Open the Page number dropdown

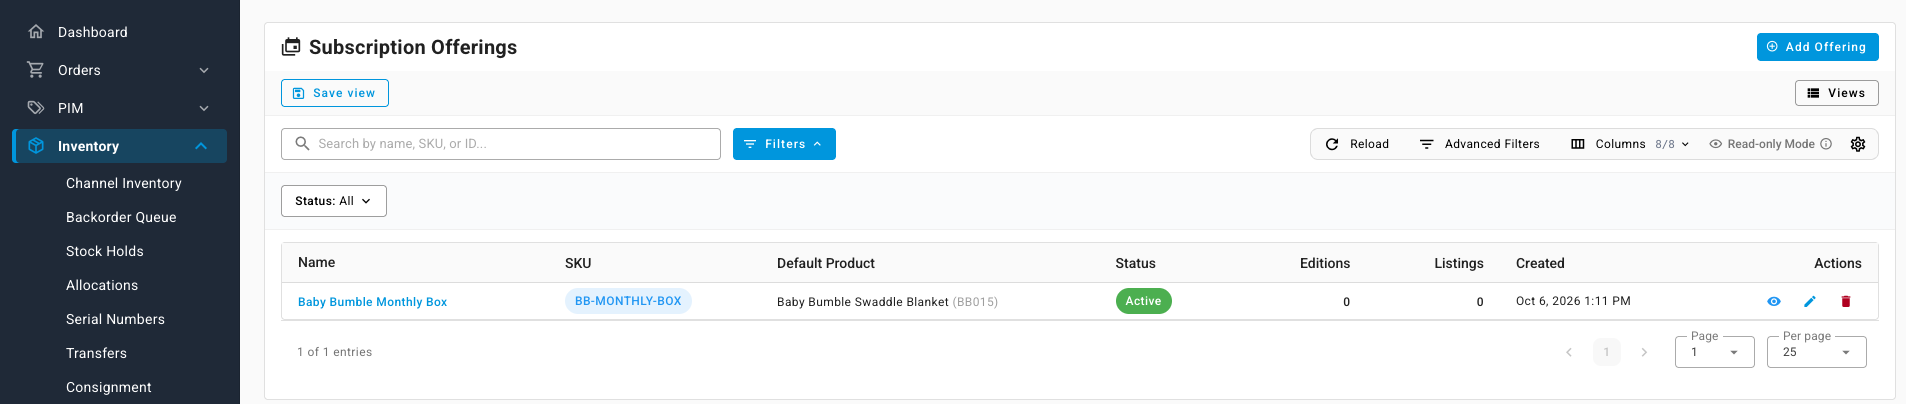1714,352
